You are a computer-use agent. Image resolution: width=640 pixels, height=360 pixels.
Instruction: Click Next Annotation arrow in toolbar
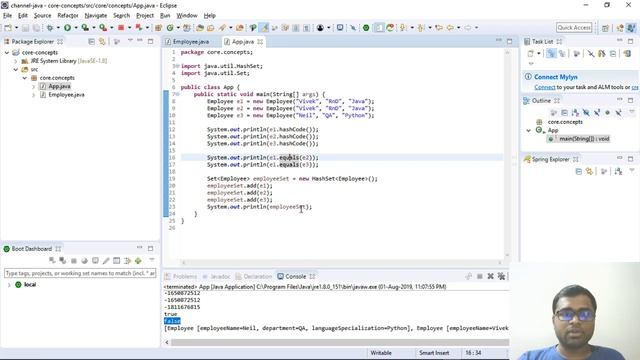403,28
